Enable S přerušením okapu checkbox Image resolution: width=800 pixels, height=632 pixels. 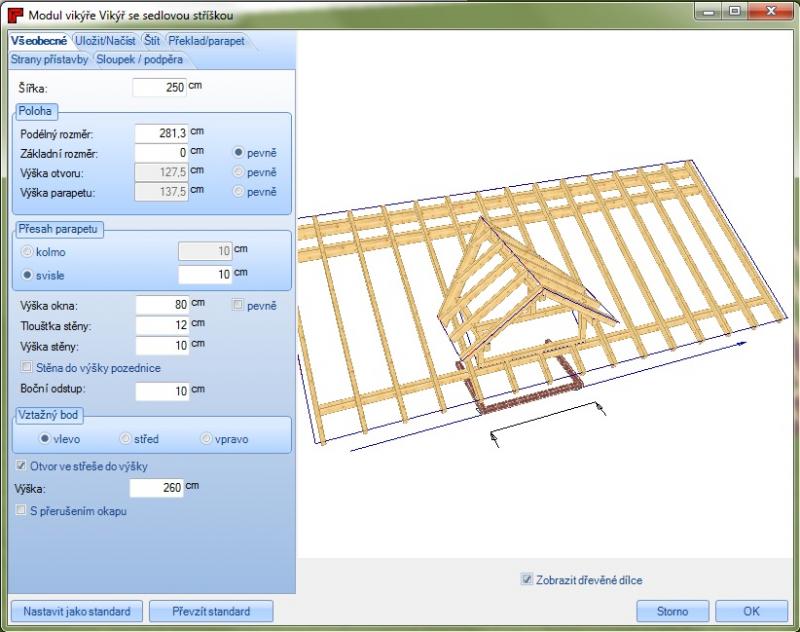tap(22, 511)
